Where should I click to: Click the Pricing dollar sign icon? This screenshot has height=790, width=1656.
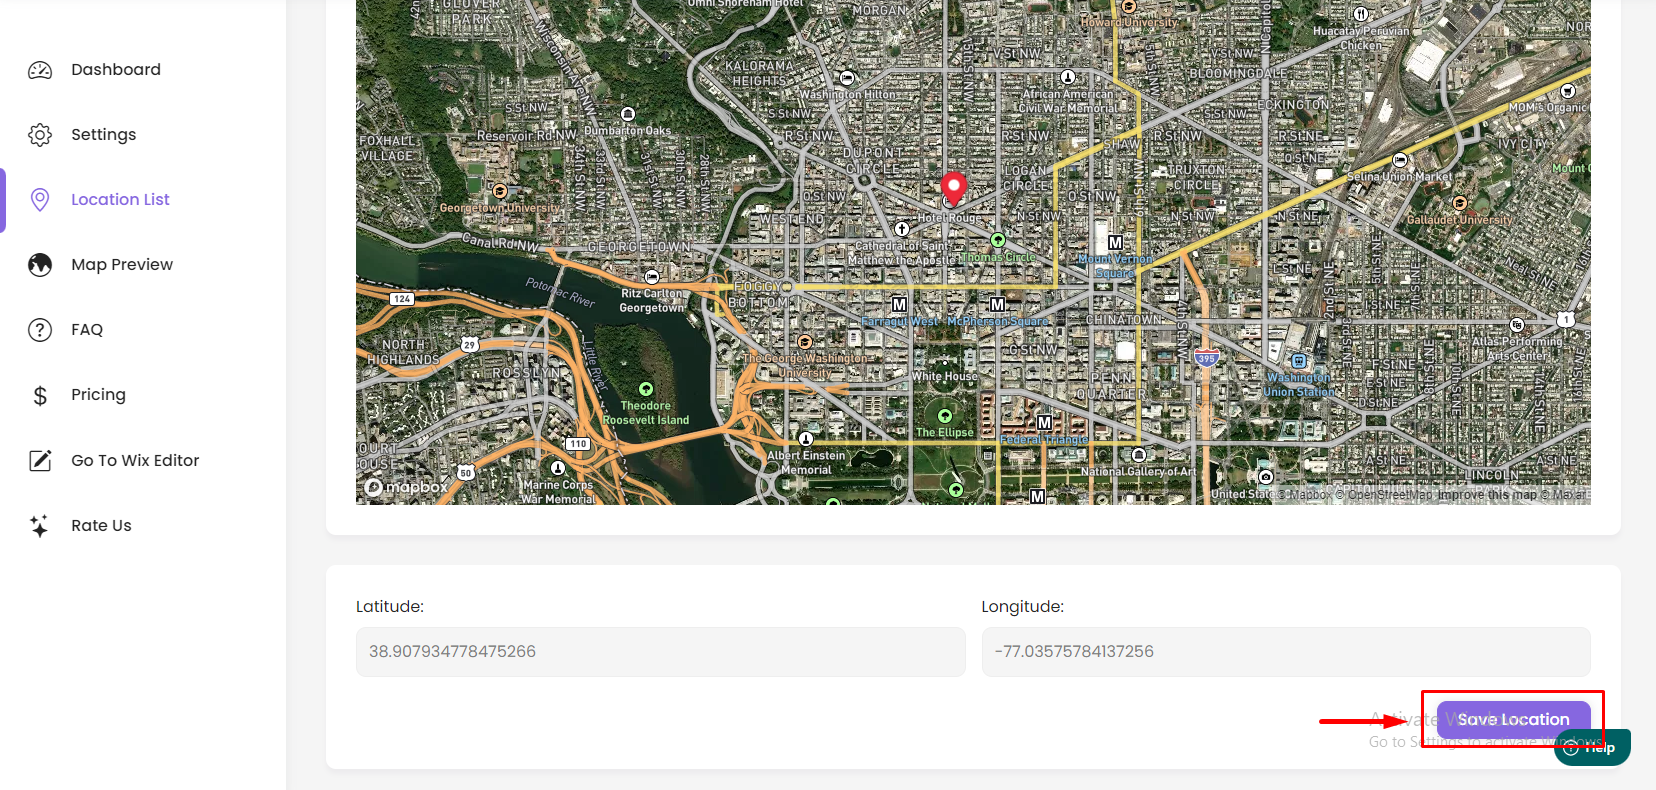40,395
